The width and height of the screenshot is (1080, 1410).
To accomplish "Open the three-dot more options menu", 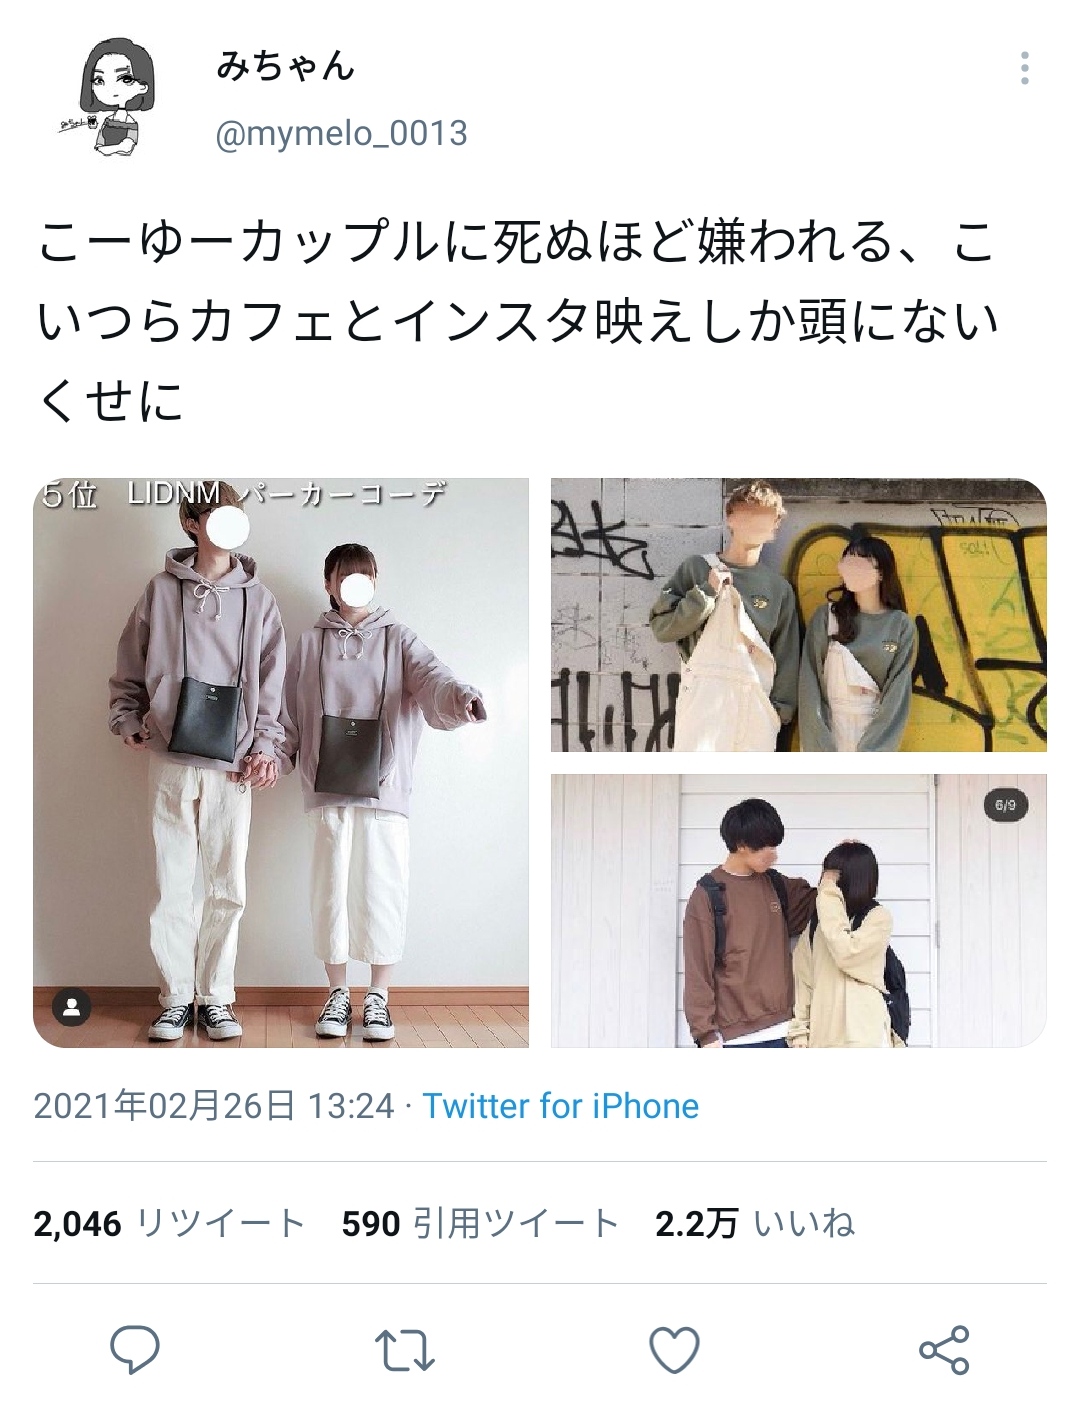I will click(x=1024, y=68).
